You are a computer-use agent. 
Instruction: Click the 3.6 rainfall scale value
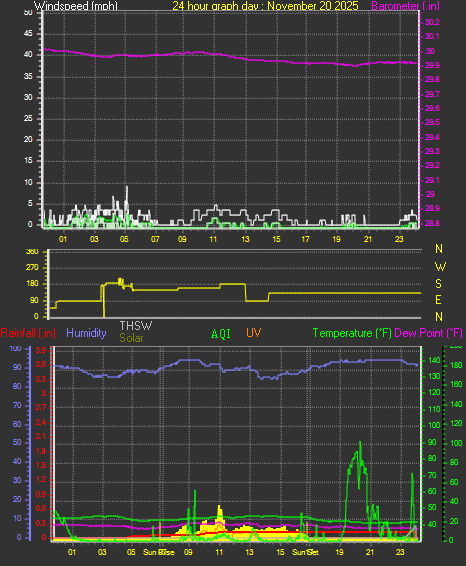pos(41,365)
